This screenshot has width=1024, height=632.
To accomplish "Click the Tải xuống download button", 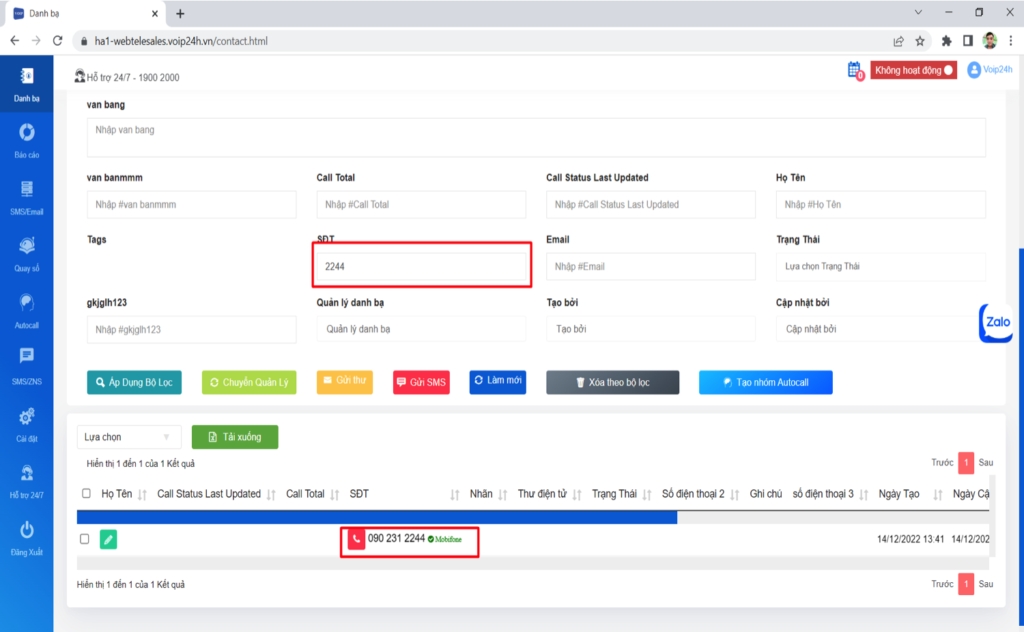I will 235,437.
